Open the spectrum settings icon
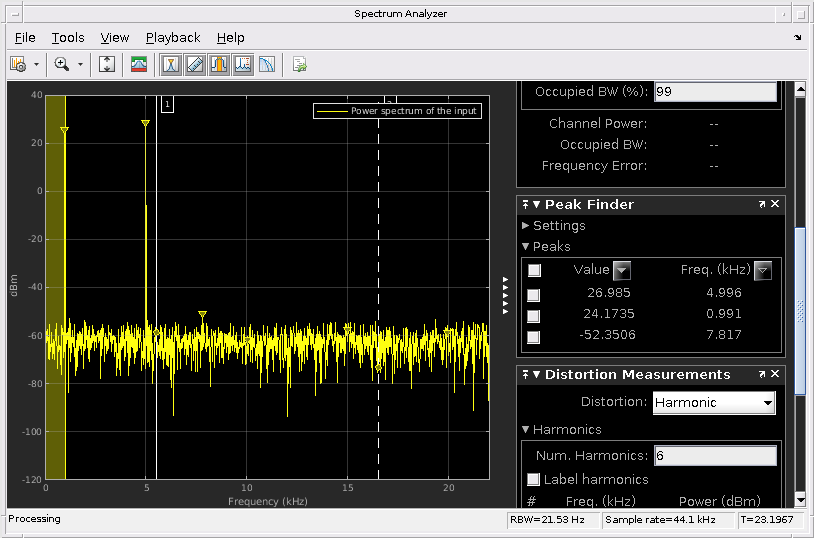The image size is (814, 538). (139, 64)
